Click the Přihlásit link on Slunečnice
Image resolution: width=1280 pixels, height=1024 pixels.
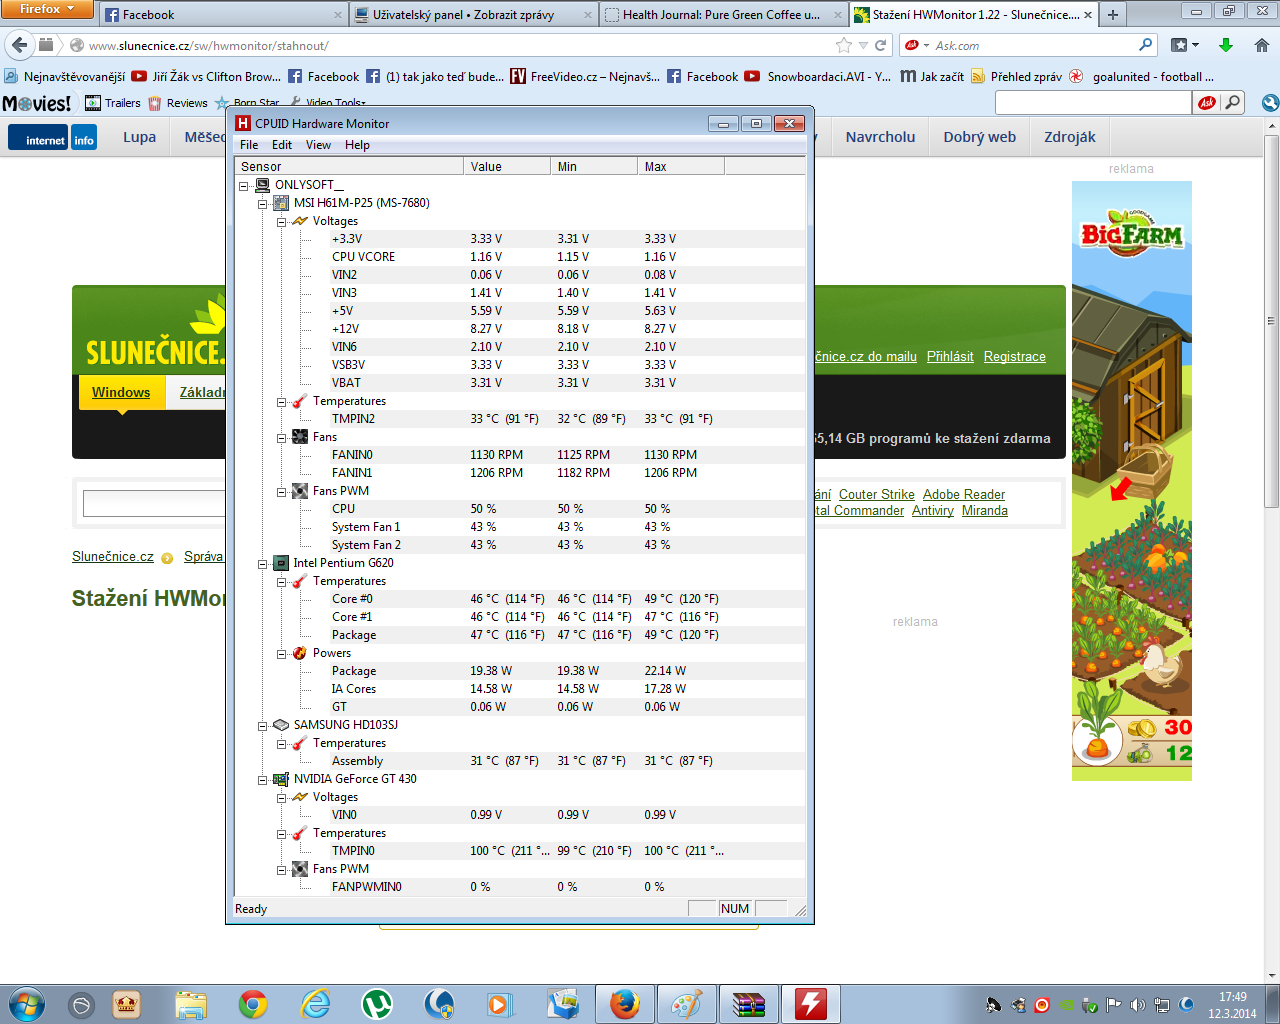(x=950, y=356)
